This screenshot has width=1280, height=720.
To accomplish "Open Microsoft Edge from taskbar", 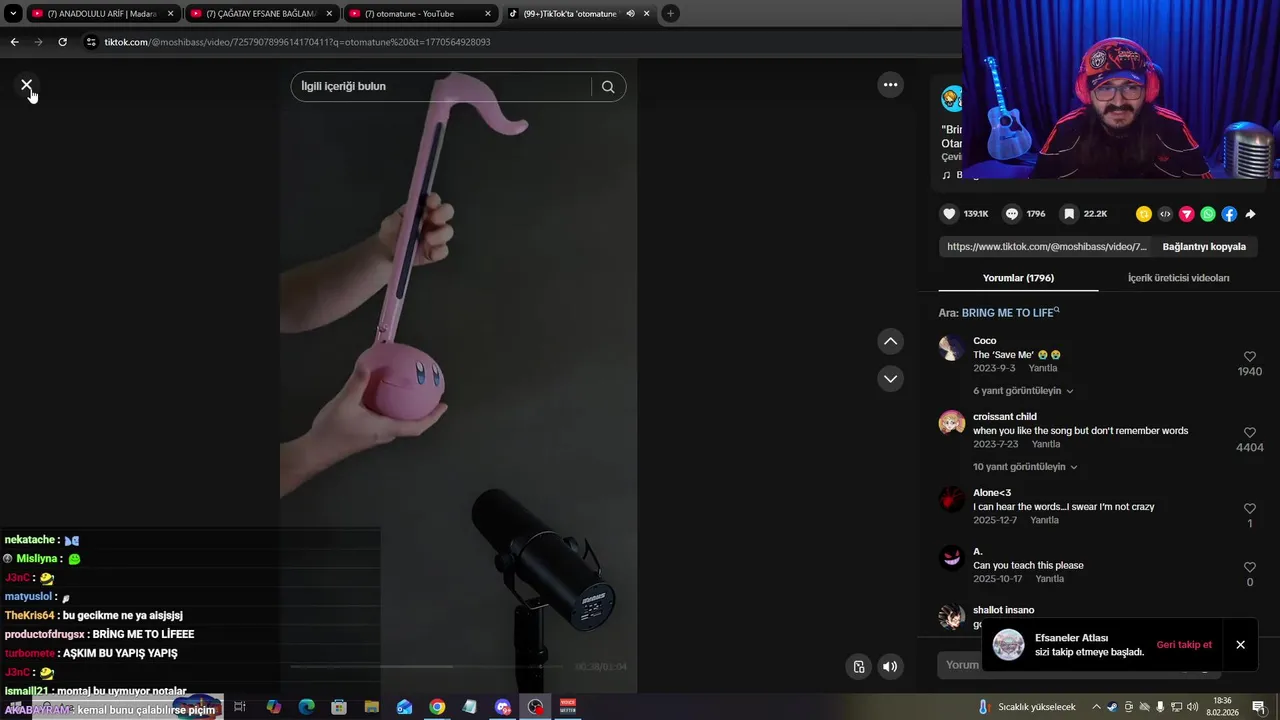I will [306, 707].
